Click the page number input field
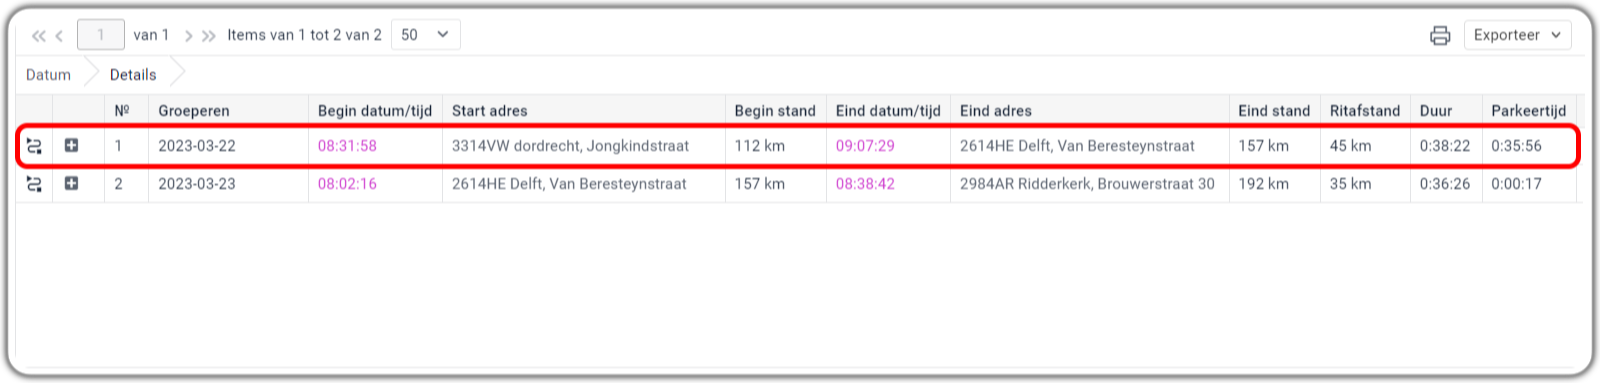The height and width of the screenshot is (383, 1600). point(101,35)
